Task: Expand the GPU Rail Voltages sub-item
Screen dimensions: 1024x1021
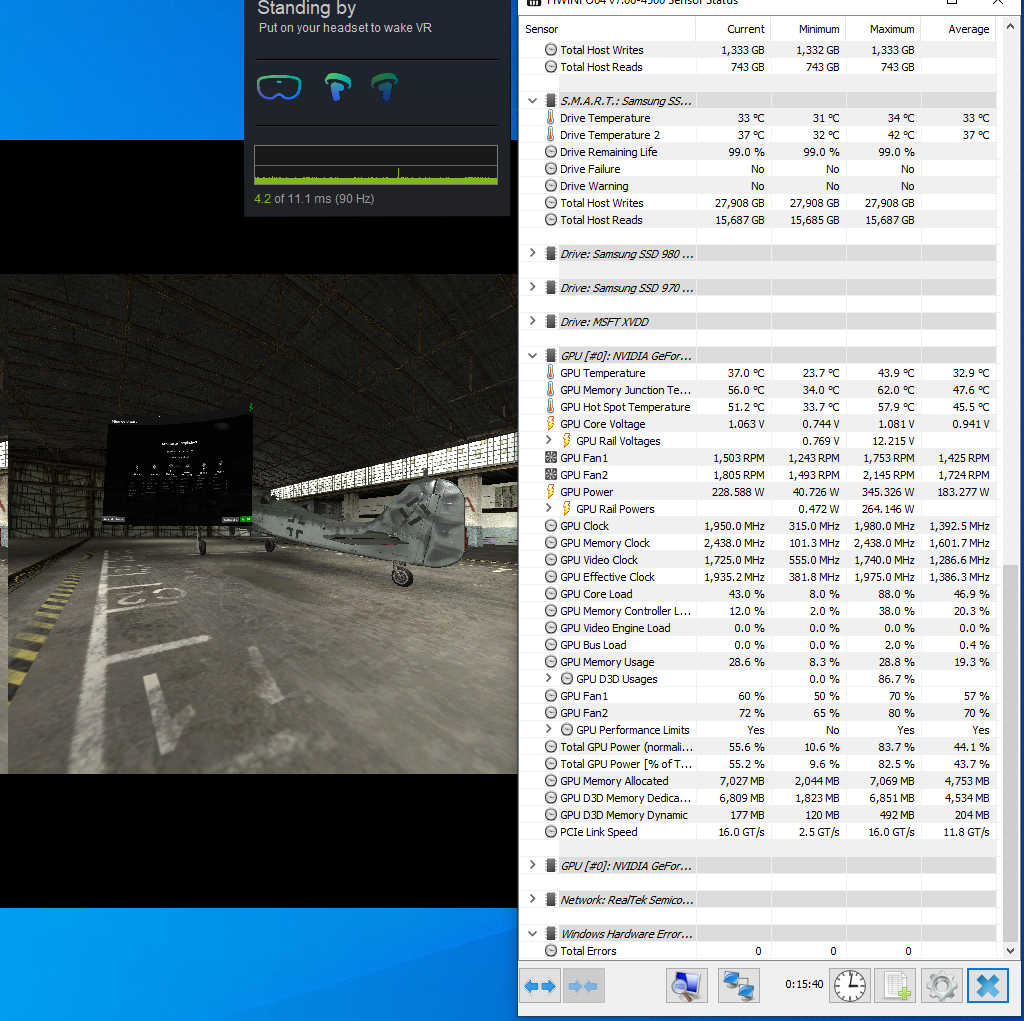Action: 549,440
